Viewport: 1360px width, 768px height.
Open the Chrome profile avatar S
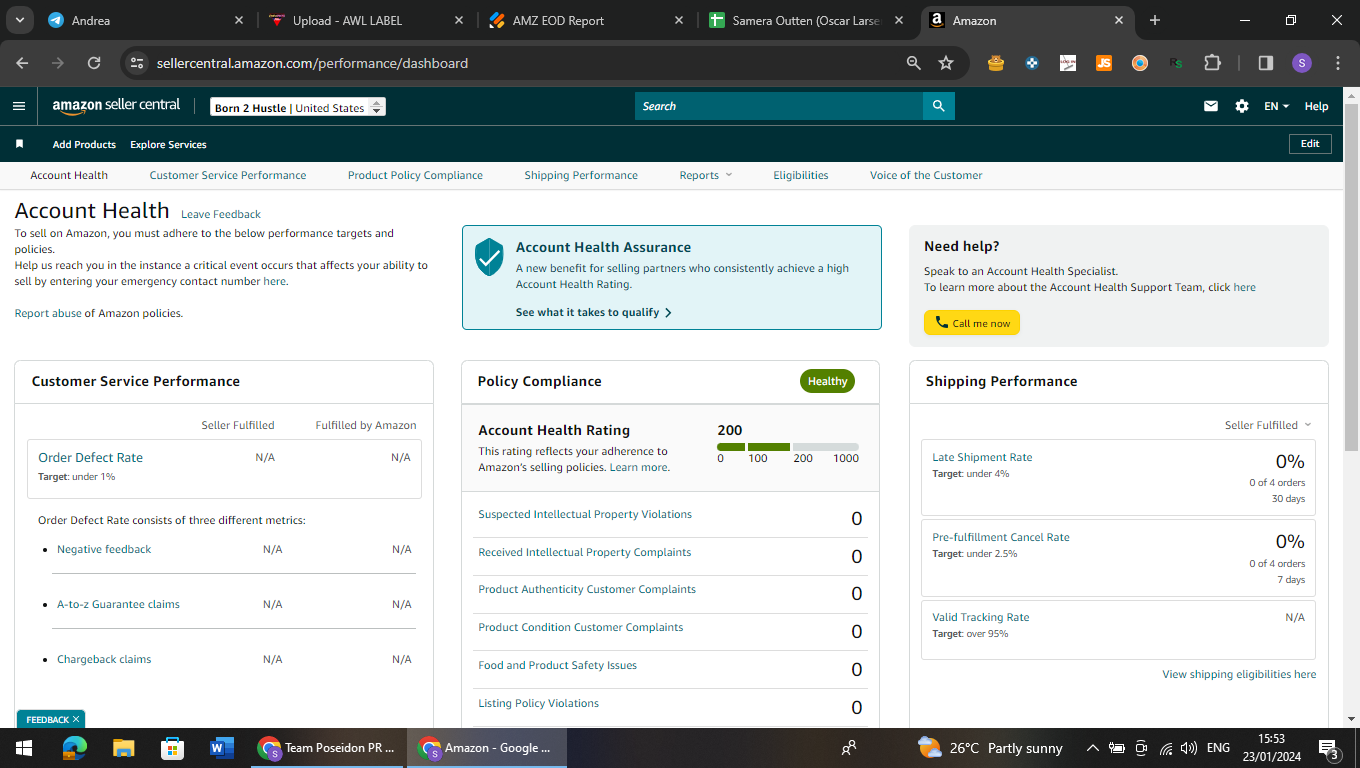[1301, 63]
